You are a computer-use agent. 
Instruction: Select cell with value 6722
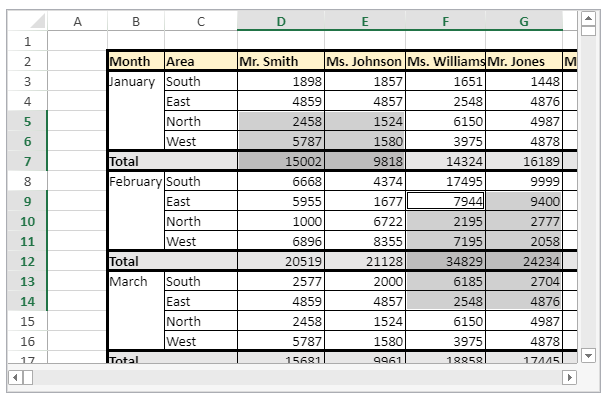coord(365,221)
